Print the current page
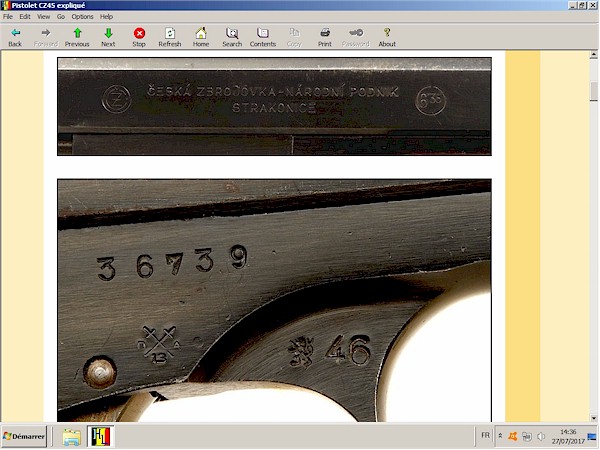The image size is (600, 450). 324,37
